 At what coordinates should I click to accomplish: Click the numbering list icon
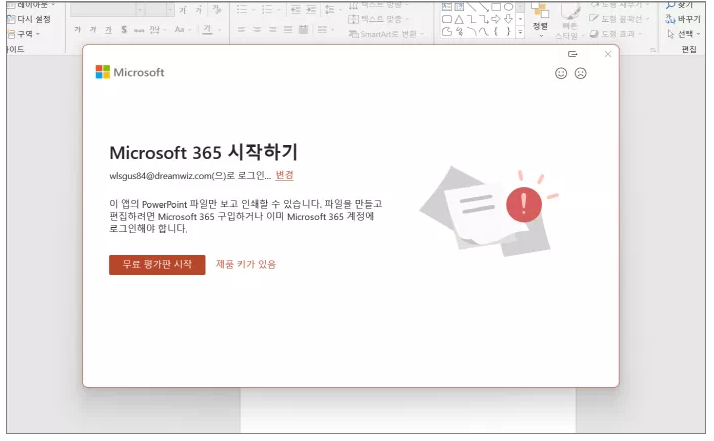pos(267,10)
